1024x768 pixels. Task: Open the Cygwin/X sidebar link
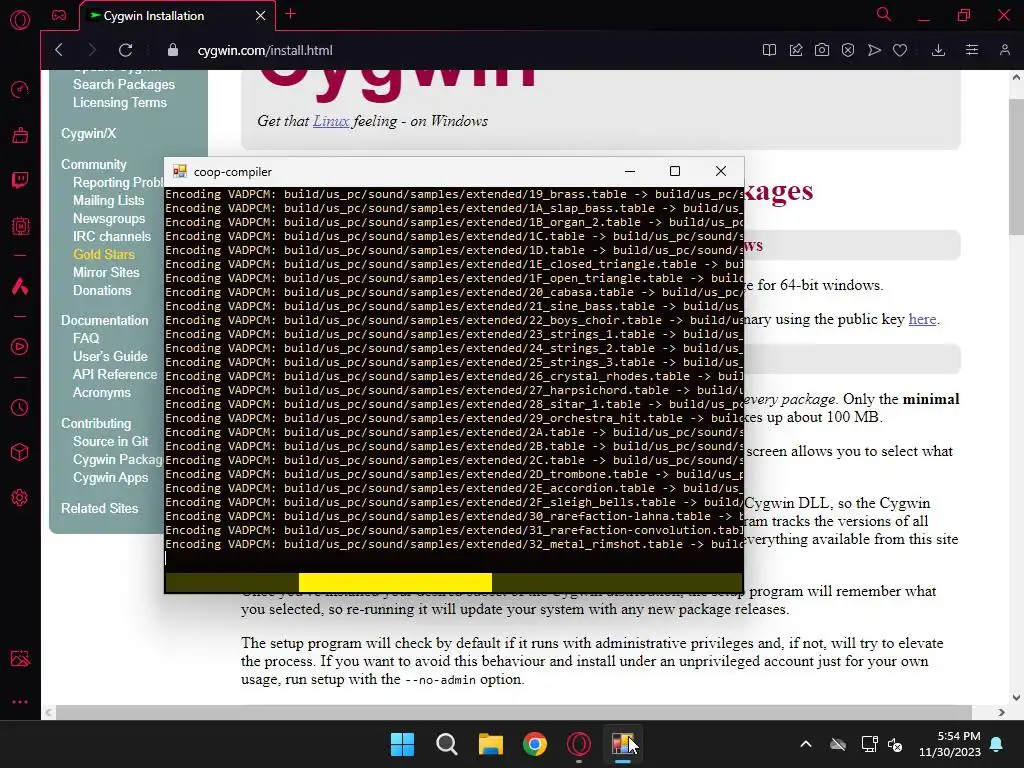tap(89, 133)
